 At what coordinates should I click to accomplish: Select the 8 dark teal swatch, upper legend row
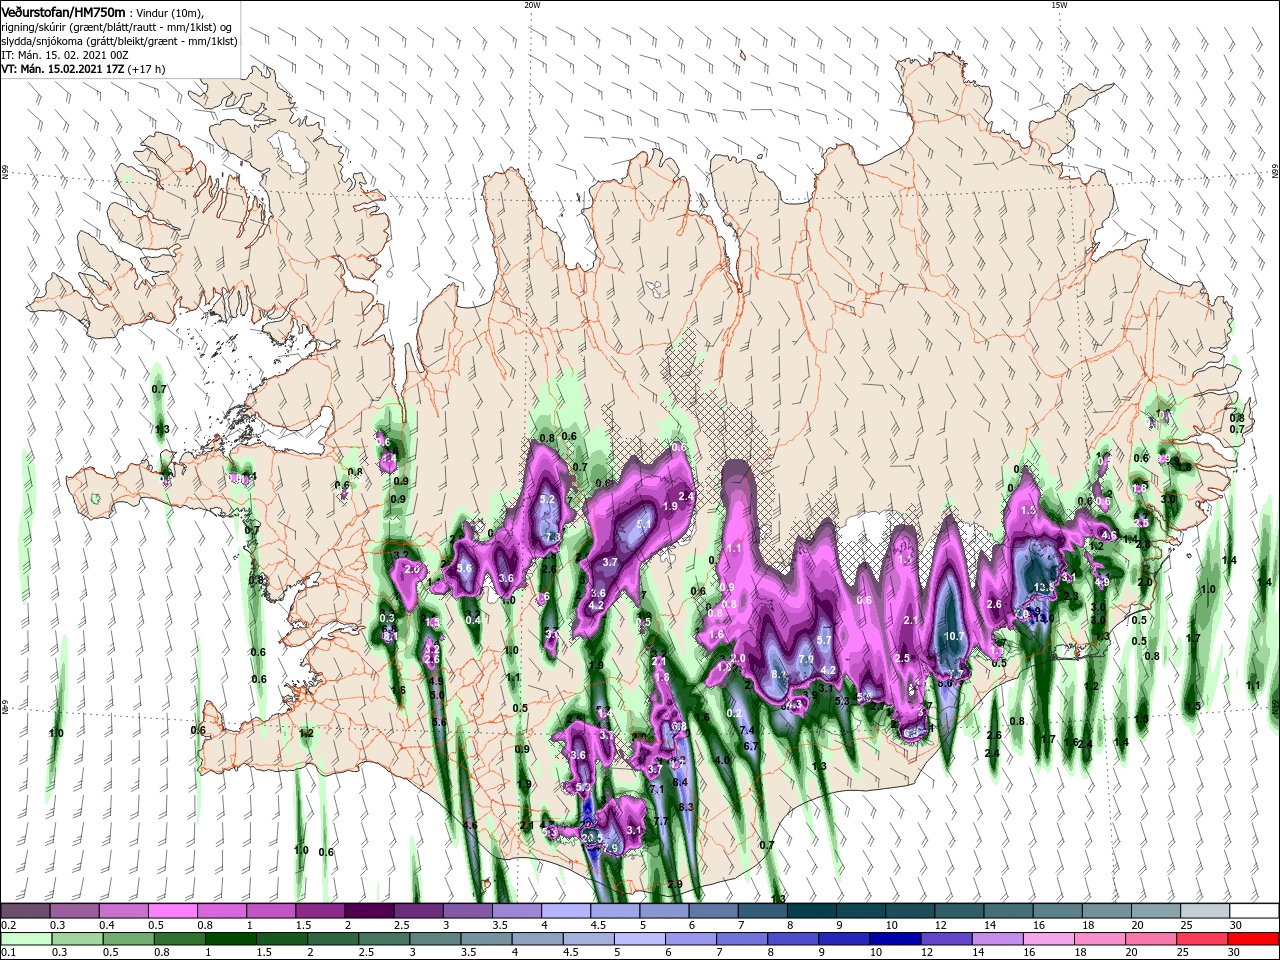812,911
